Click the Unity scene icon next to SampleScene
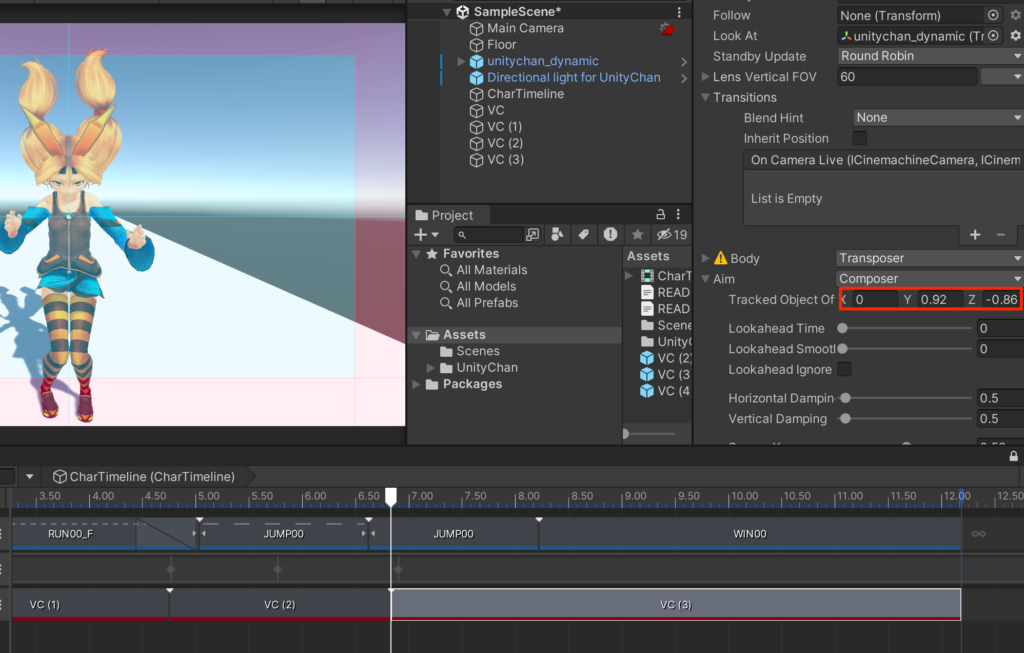 point(462,12)
